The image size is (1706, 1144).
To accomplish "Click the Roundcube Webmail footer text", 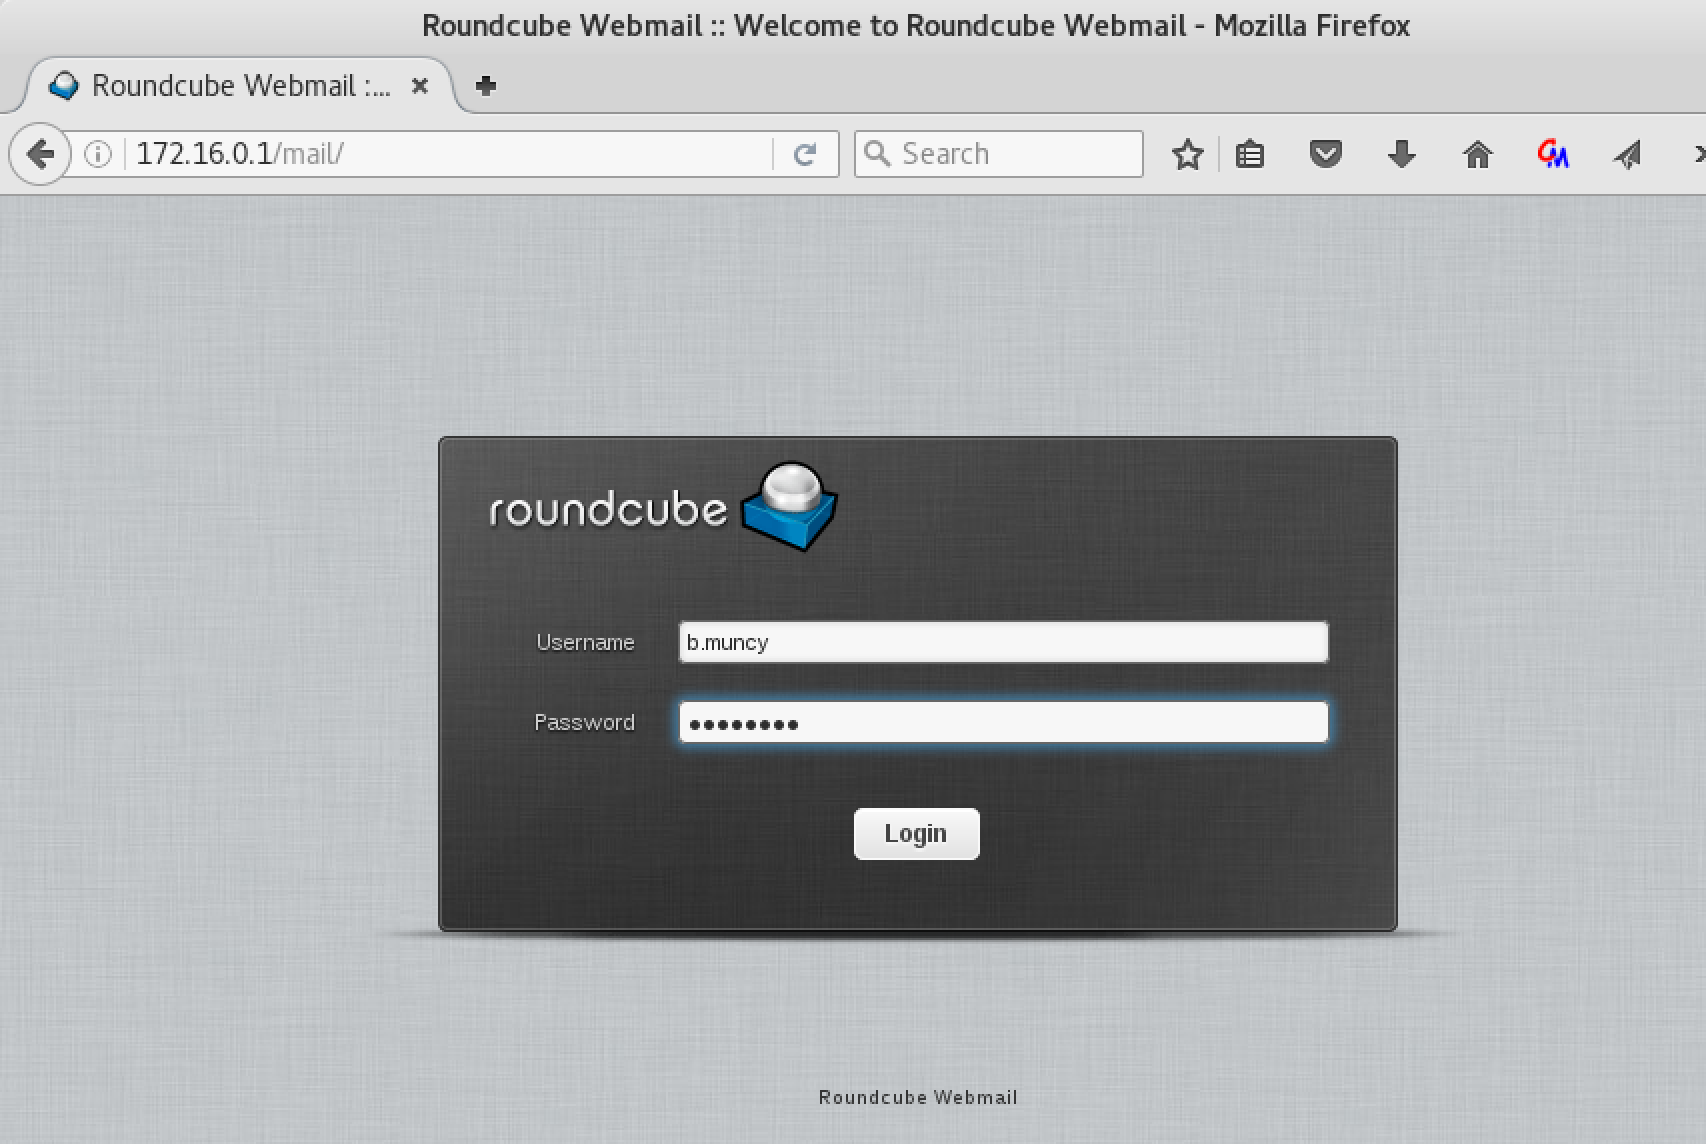I will tap(918, 1097).
